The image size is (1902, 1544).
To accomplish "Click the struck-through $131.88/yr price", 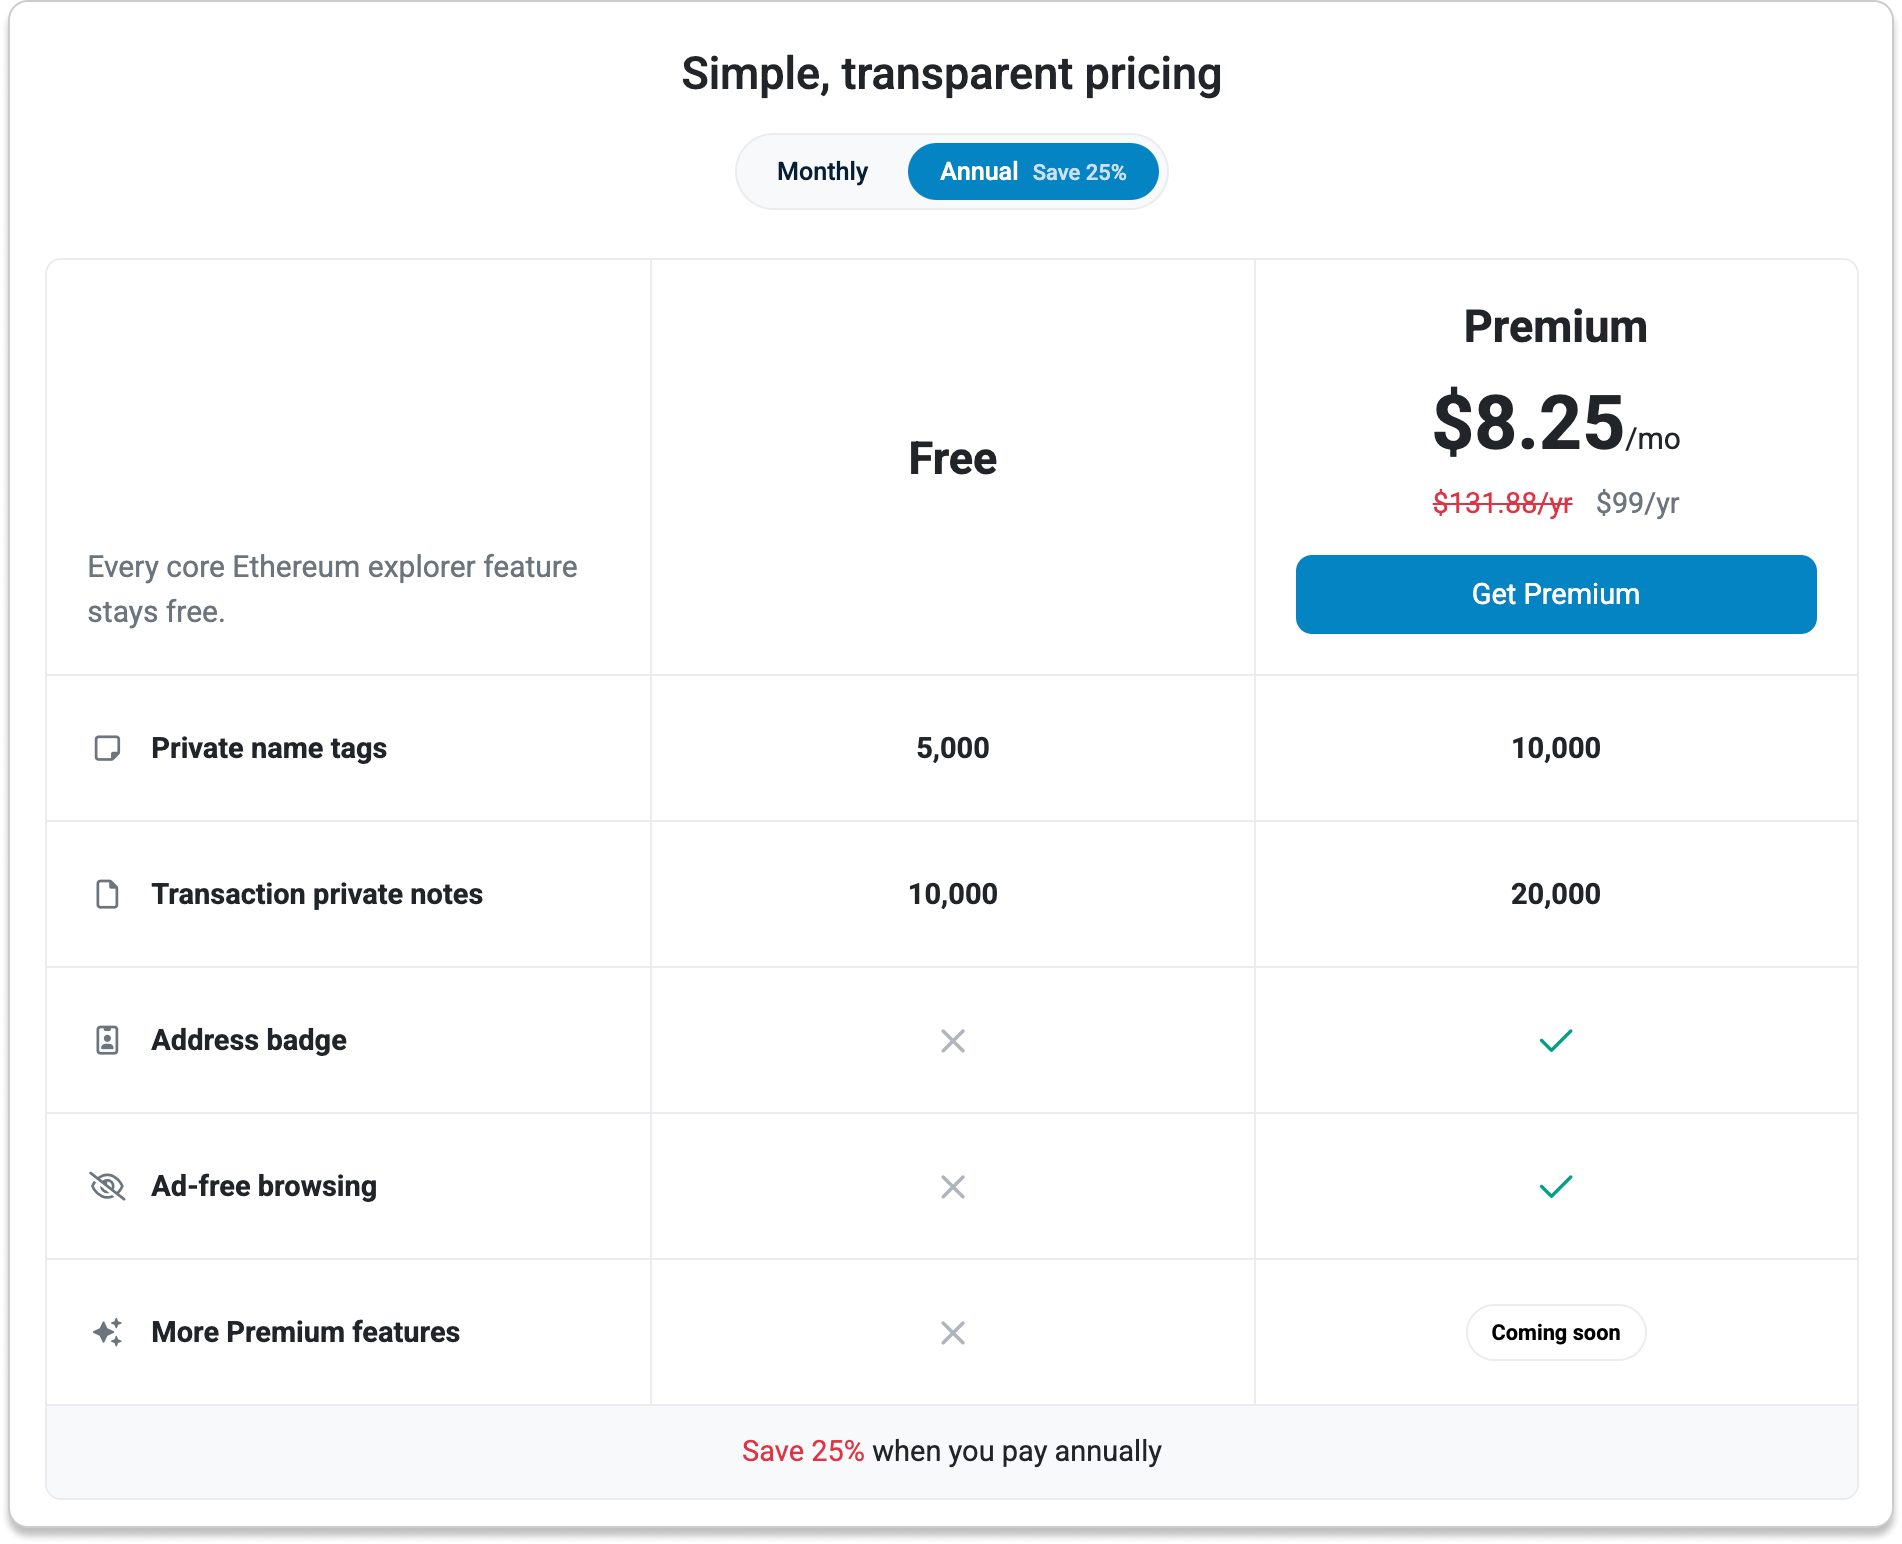I will [x=1502, y=502].
